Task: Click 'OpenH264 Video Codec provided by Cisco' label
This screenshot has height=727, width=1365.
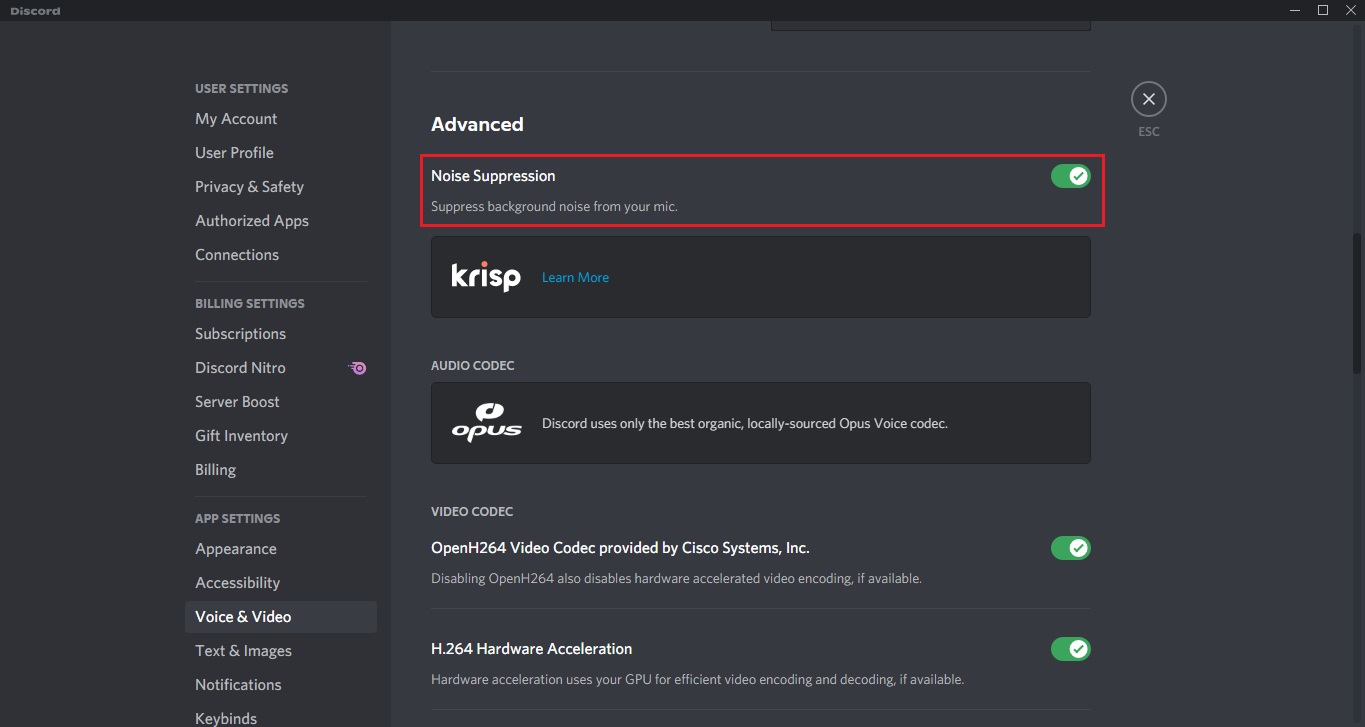Action: click(620, 548)
